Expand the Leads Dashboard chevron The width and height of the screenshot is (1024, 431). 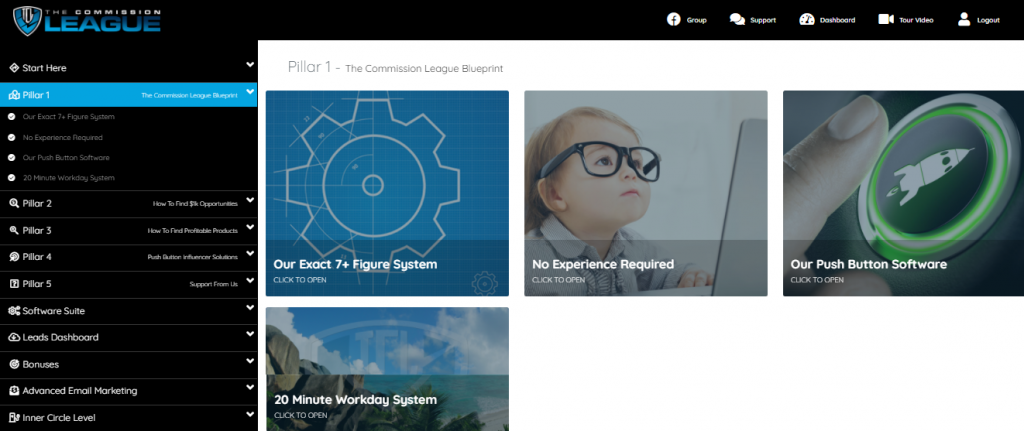pos(250,334)
